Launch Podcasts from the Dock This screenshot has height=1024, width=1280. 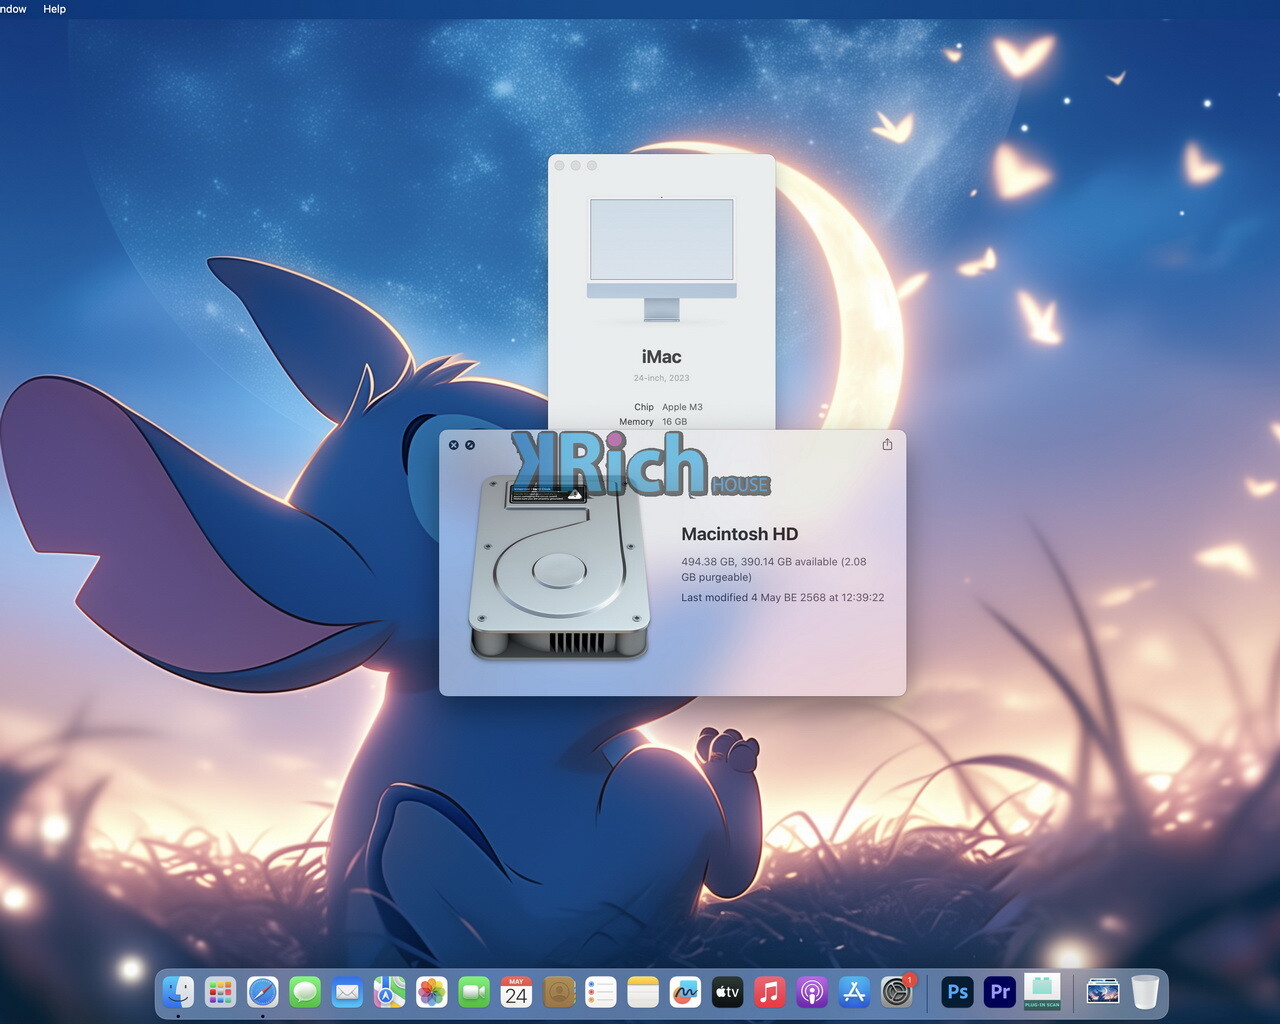812,992
